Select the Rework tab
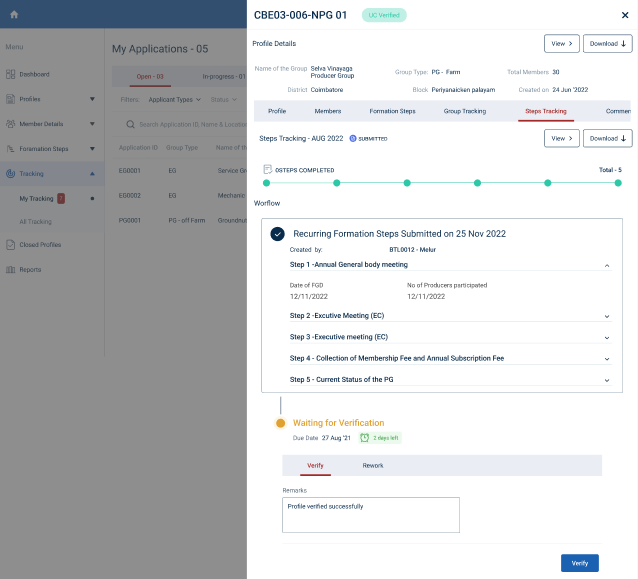This screenshot has height=579, width=638. coord(372,465)
